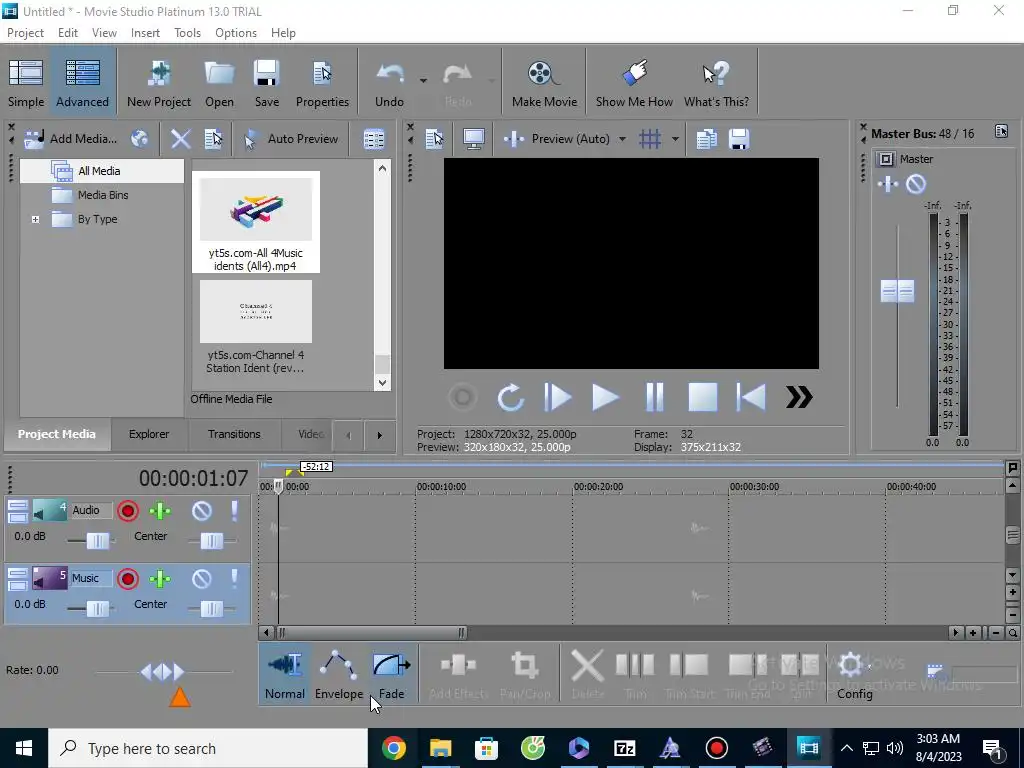Open timeline toolbar Config

[x=854, y=675]
